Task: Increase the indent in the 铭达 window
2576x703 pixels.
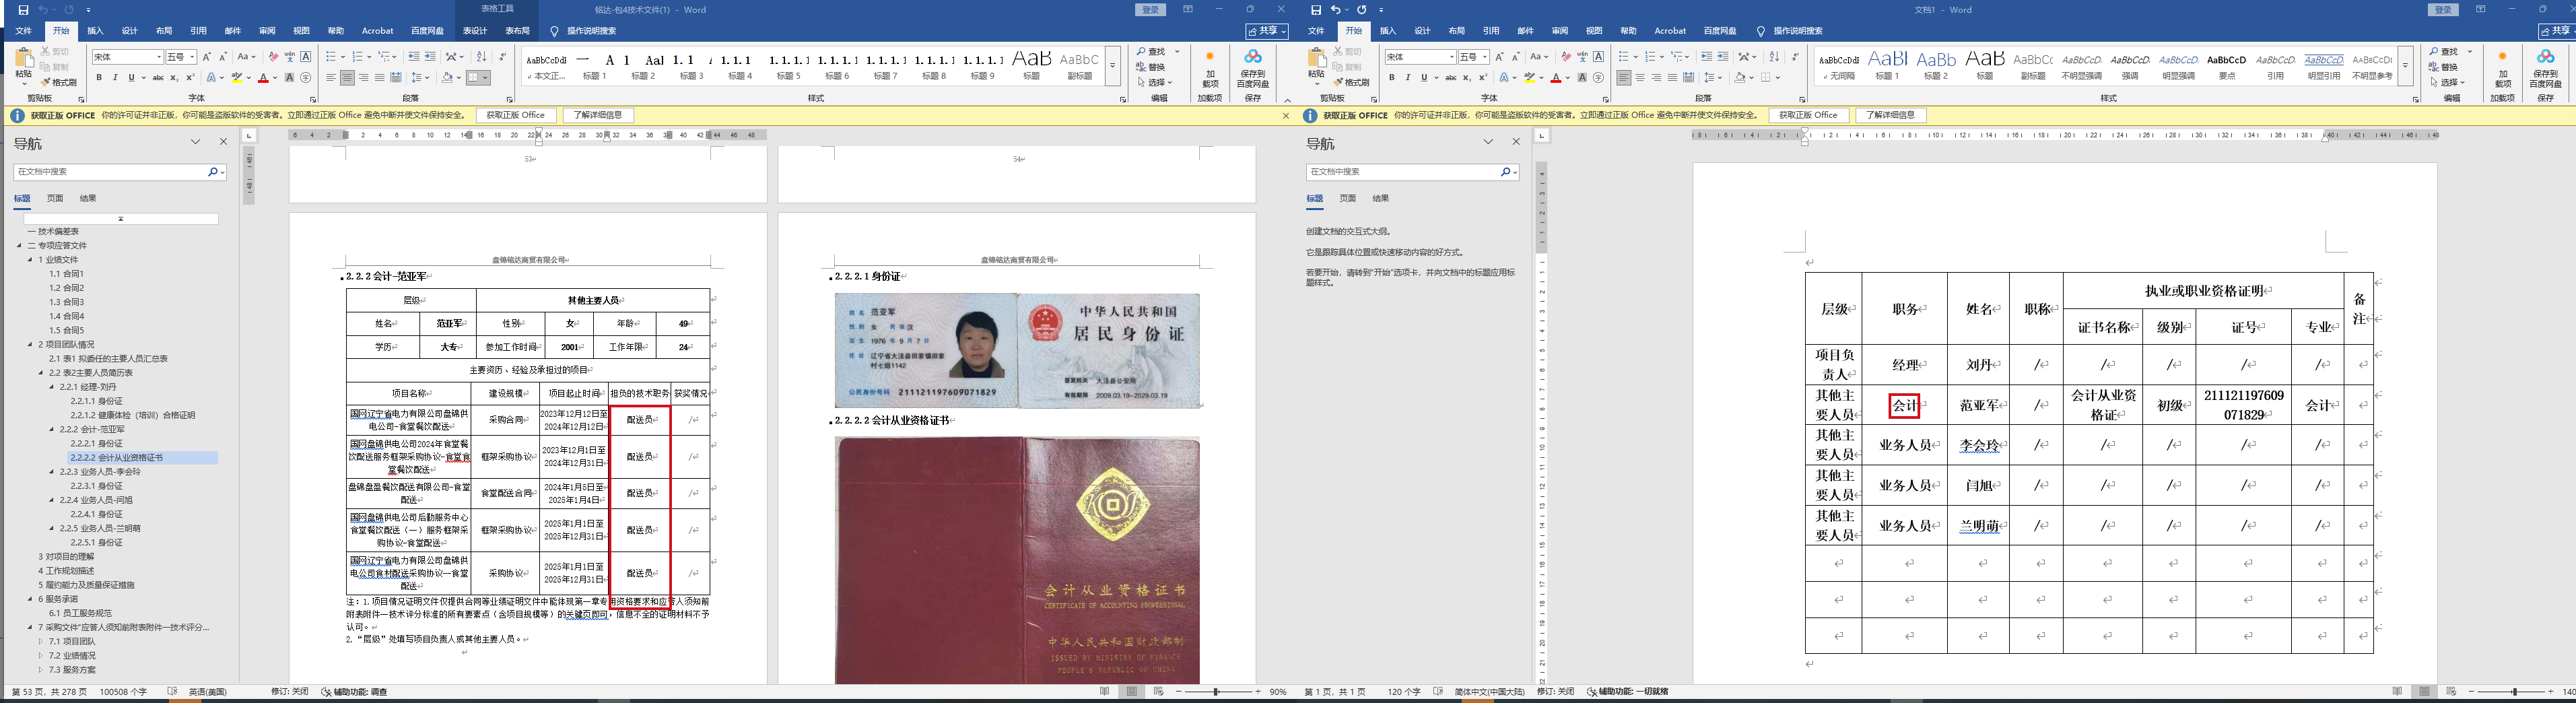Action: click(x=430, y=57)
